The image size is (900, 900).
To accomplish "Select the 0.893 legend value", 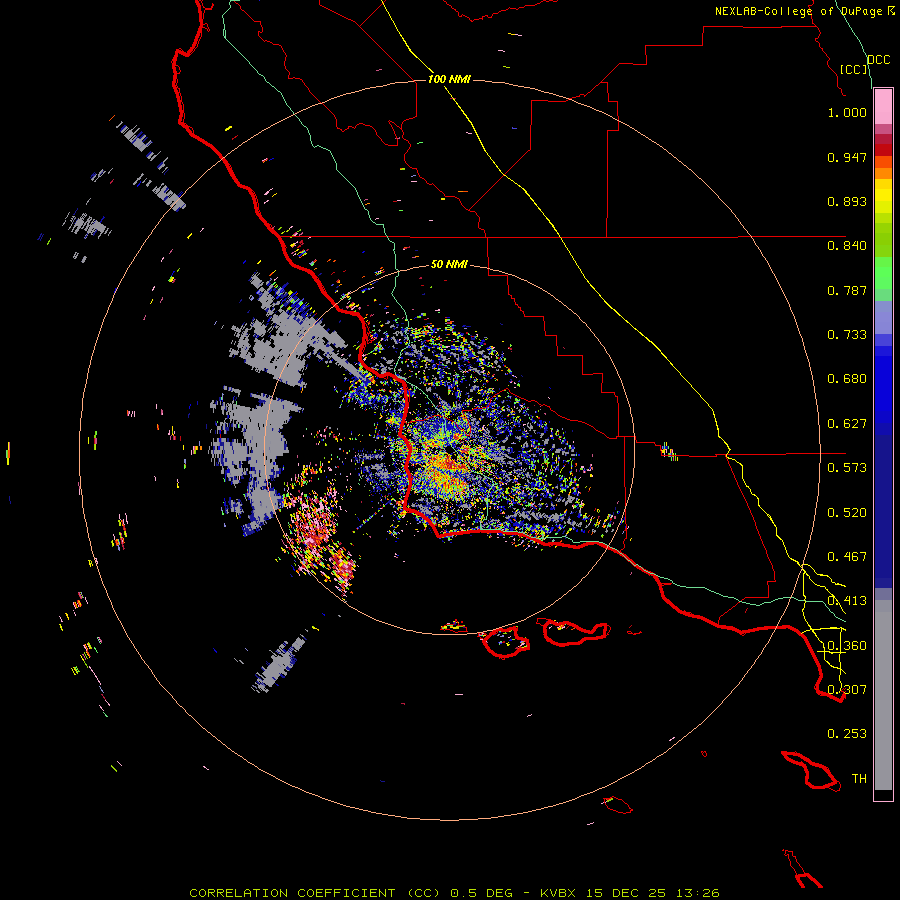I will (x=847, y=201).
